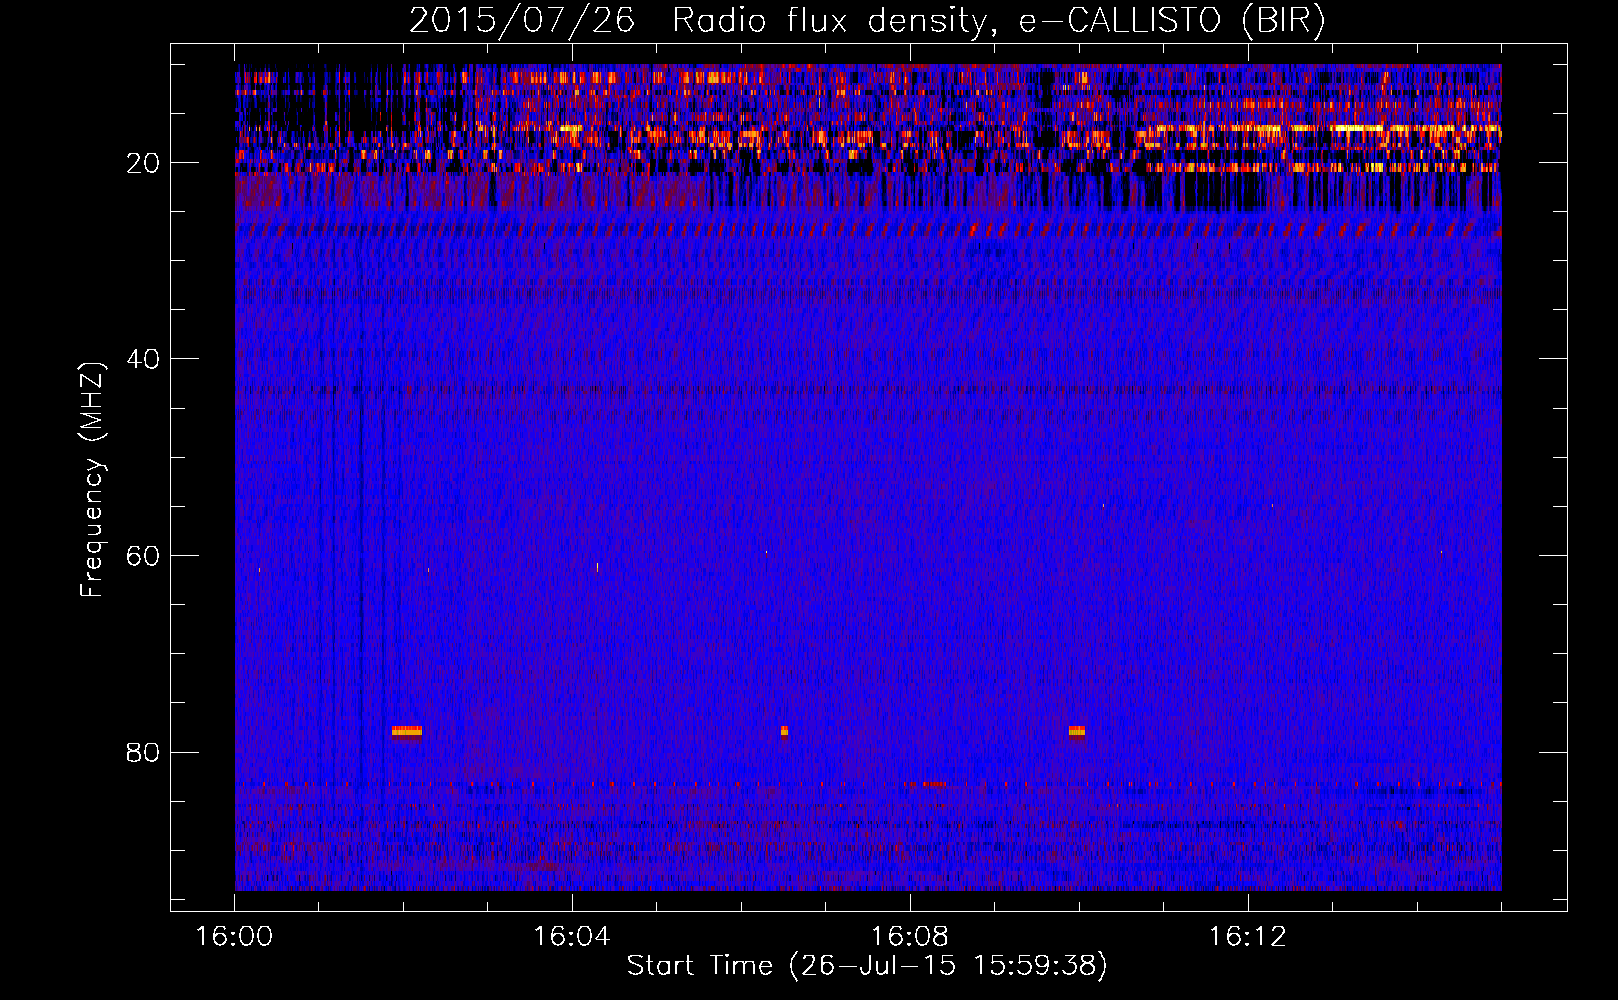Screen dimensions: 1618x1000
Task: Click the 20 frequency tick label
Action: [144, 163]
